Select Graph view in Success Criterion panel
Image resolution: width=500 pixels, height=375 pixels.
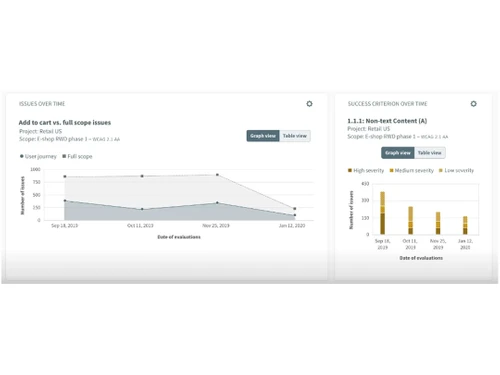tap(398, 153)
